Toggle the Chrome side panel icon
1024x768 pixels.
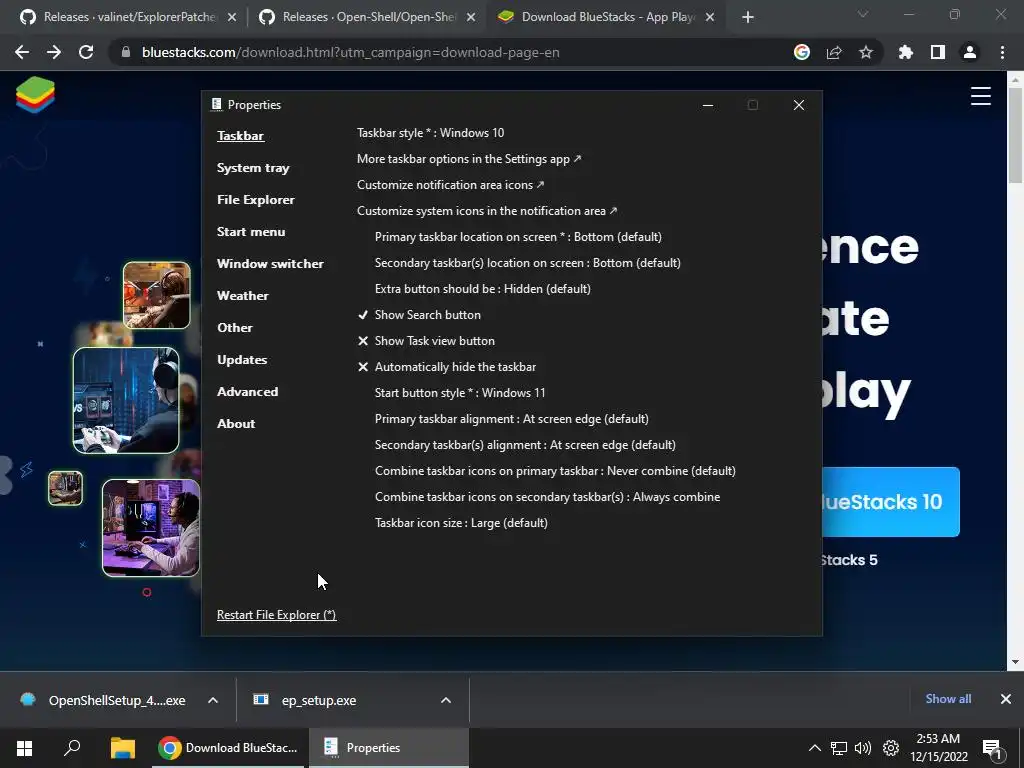click(938, 52)
